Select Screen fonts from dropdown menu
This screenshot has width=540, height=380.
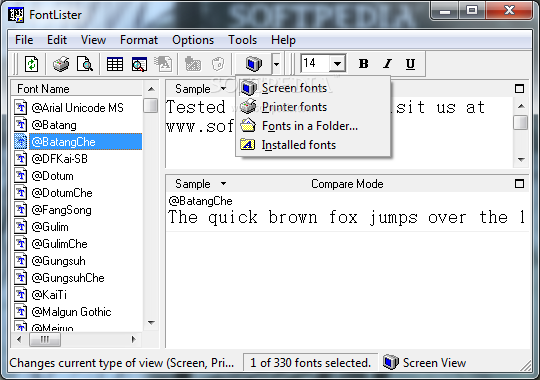[x=313, y=88]
